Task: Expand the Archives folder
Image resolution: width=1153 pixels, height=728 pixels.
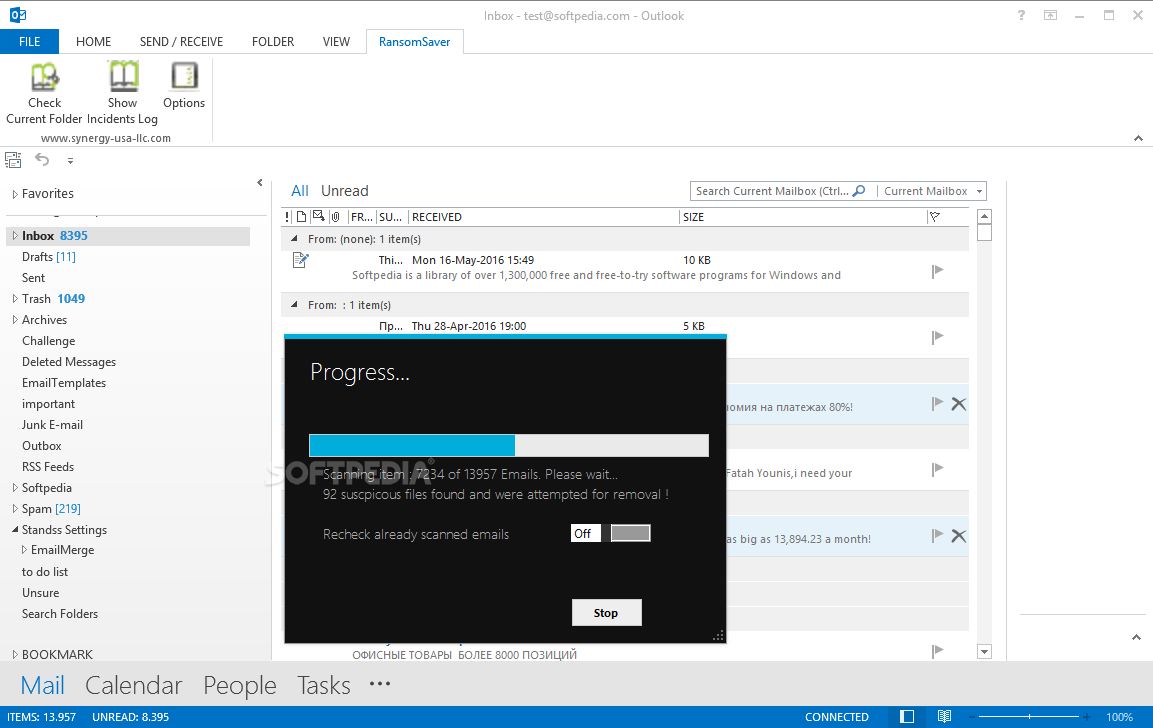Action: [15, 320]
